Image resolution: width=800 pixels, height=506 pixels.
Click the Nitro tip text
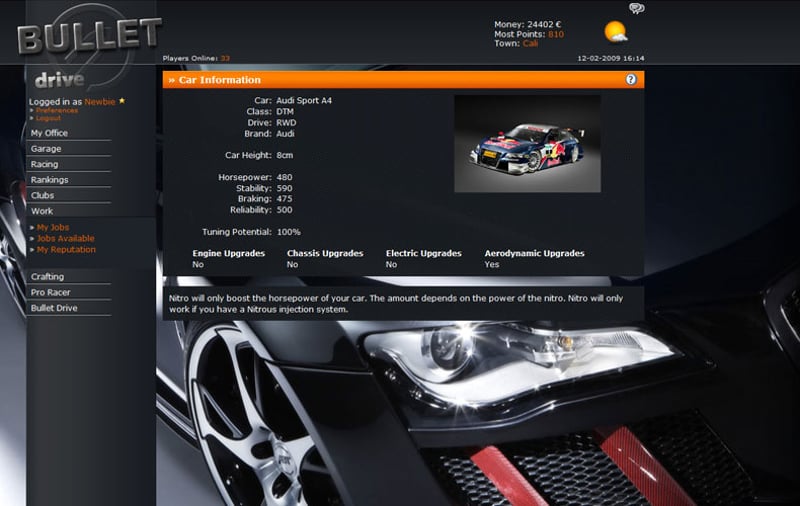point(396,303)
